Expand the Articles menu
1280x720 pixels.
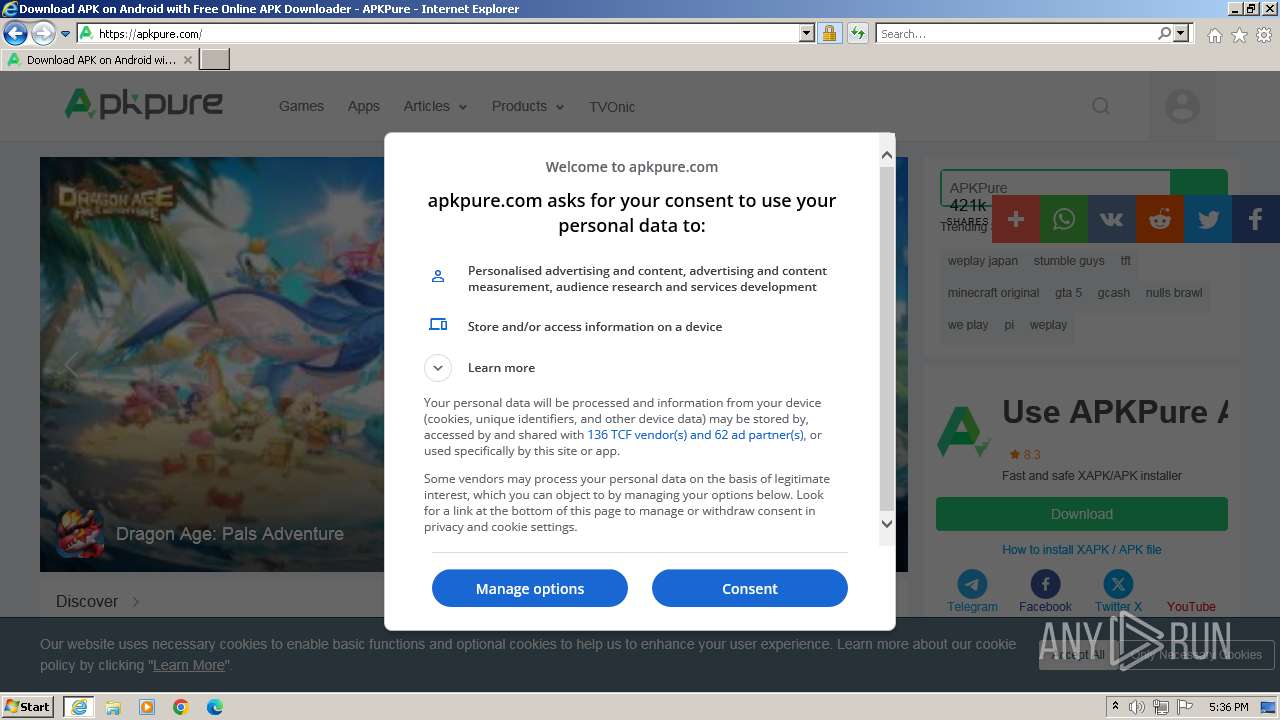pyautogui.click(x=435, y=106)
